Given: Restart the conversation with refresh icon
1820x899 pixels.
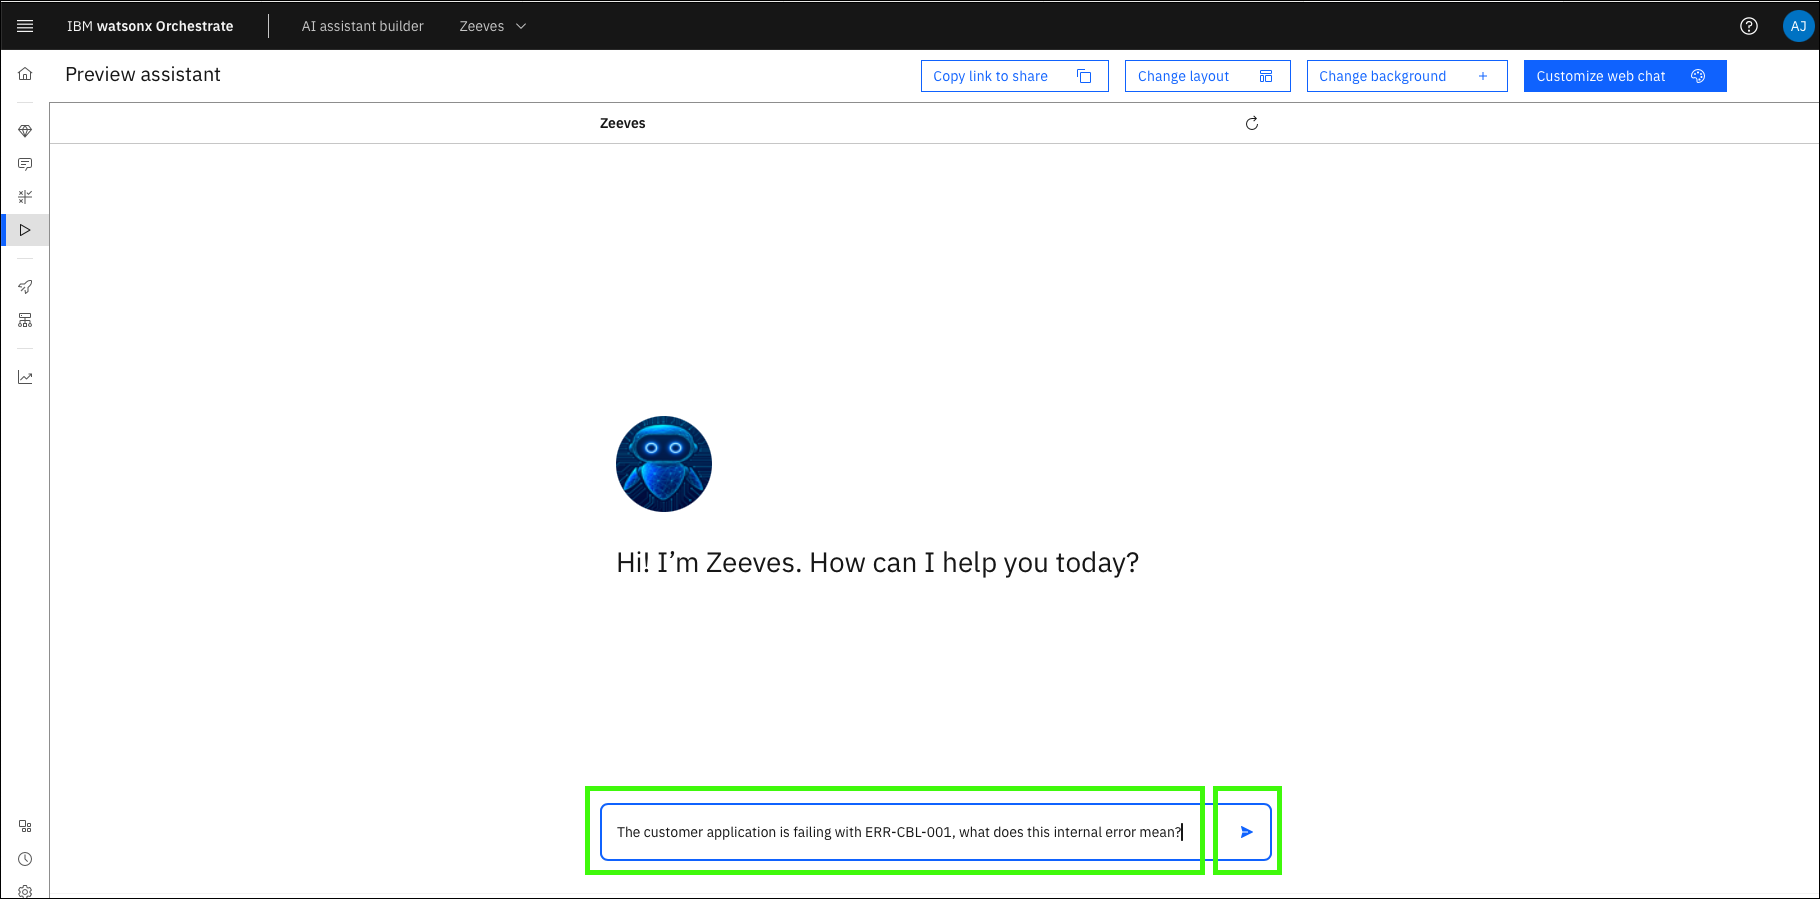Looking at the screenshot, I should (1251, 123).
